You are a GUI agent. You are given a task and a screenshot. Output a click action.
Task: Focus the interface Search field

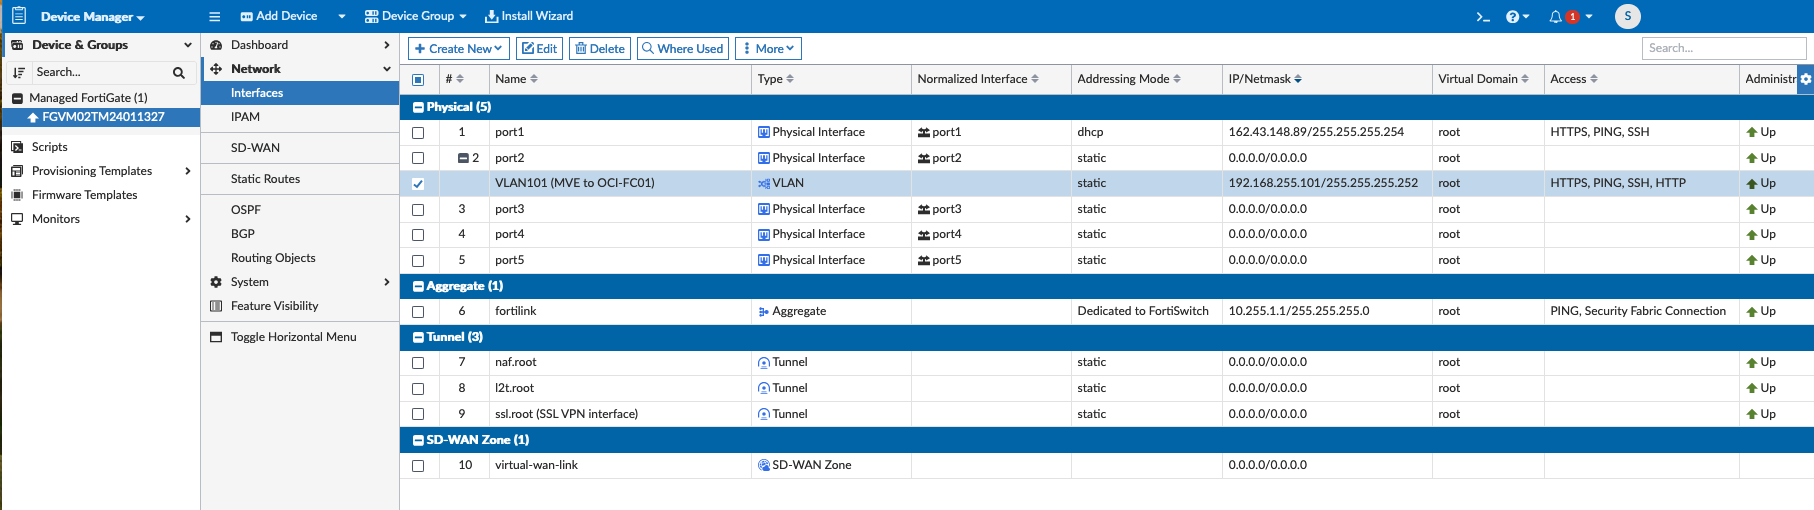pyautogui.click(x=1724, y=48)
